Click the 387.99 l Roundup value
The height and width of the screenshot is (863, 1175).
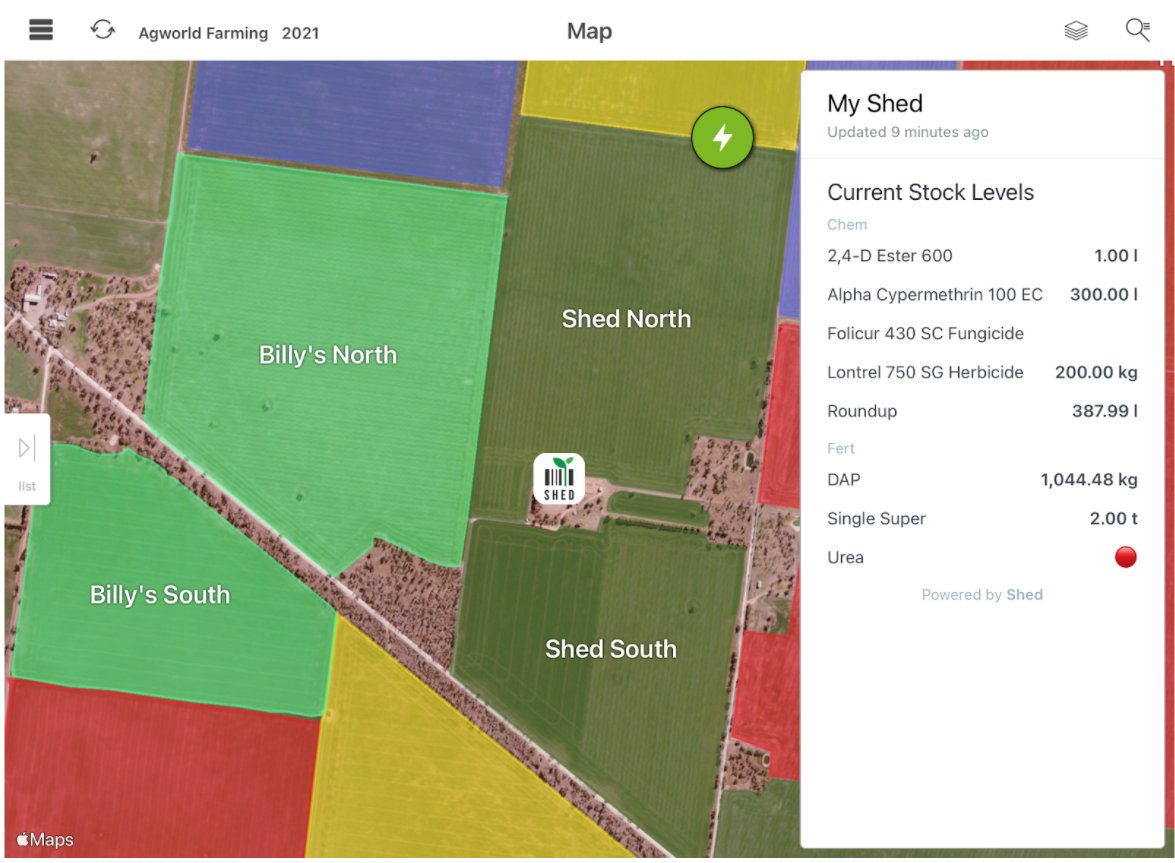1105,411
